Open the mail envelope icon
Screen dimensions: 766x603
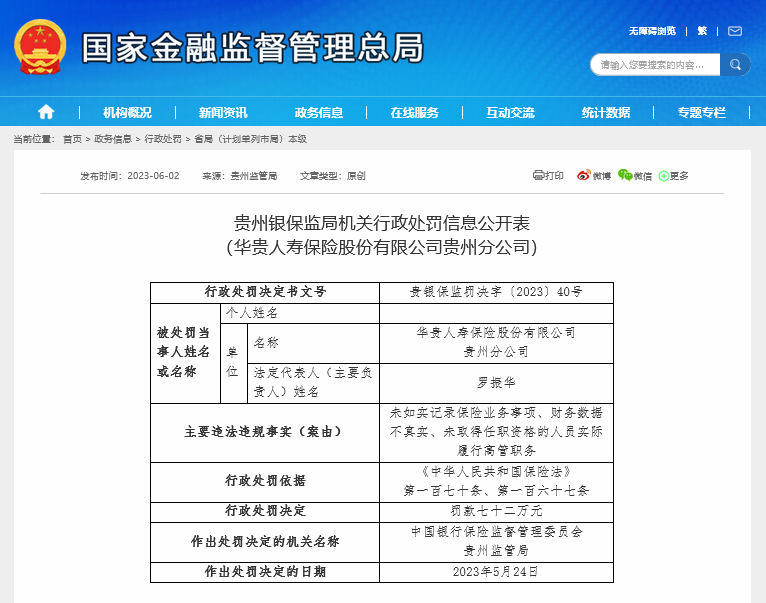pos(735,31)
